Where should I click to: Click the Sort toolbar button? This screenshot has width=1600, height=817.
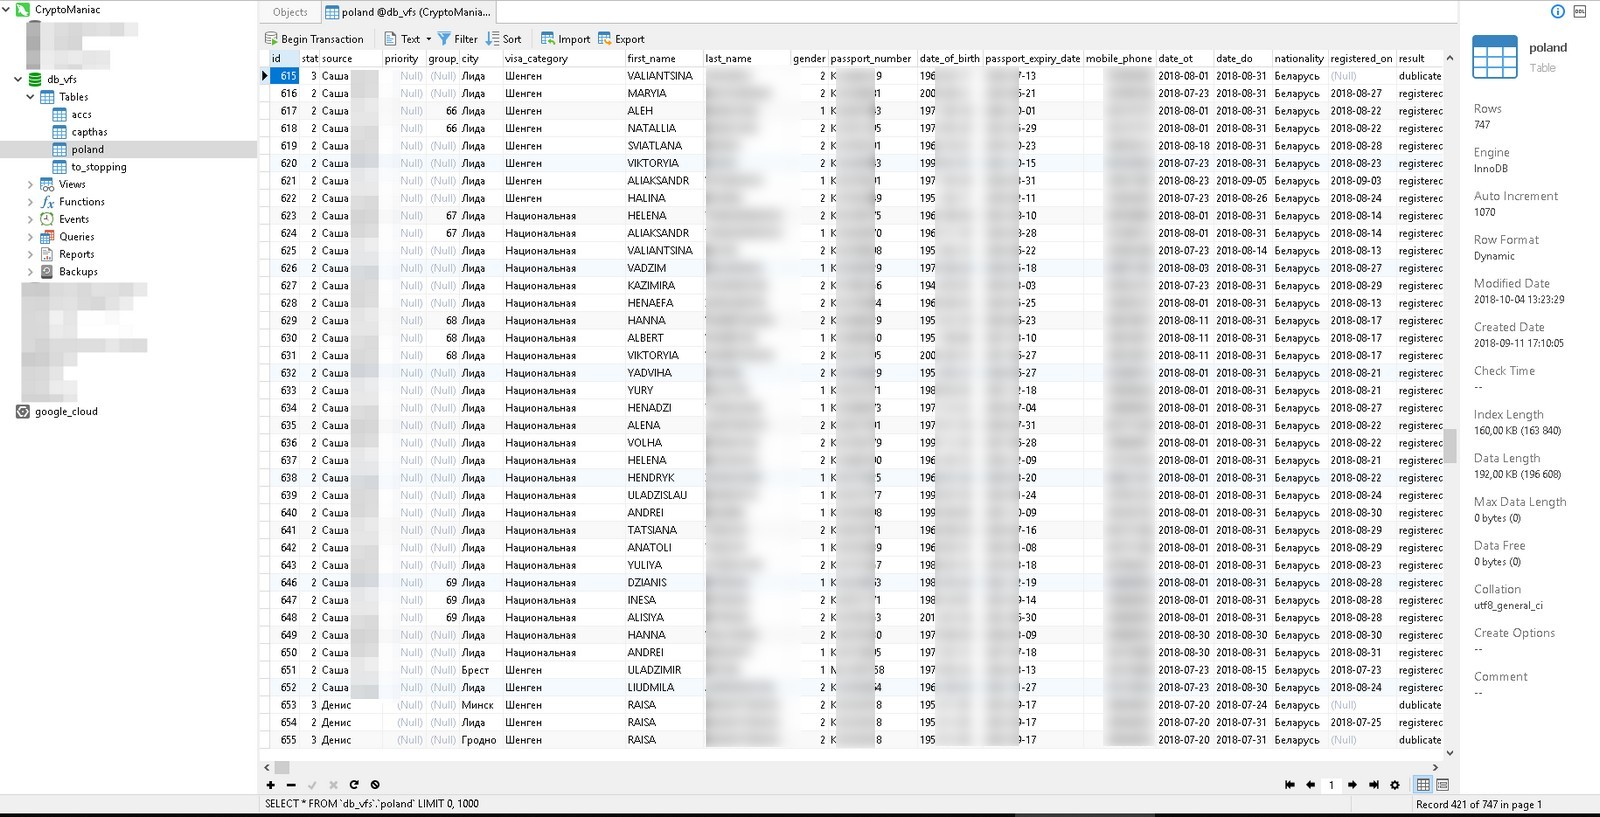pyautogui.click(x=504, y=39)
